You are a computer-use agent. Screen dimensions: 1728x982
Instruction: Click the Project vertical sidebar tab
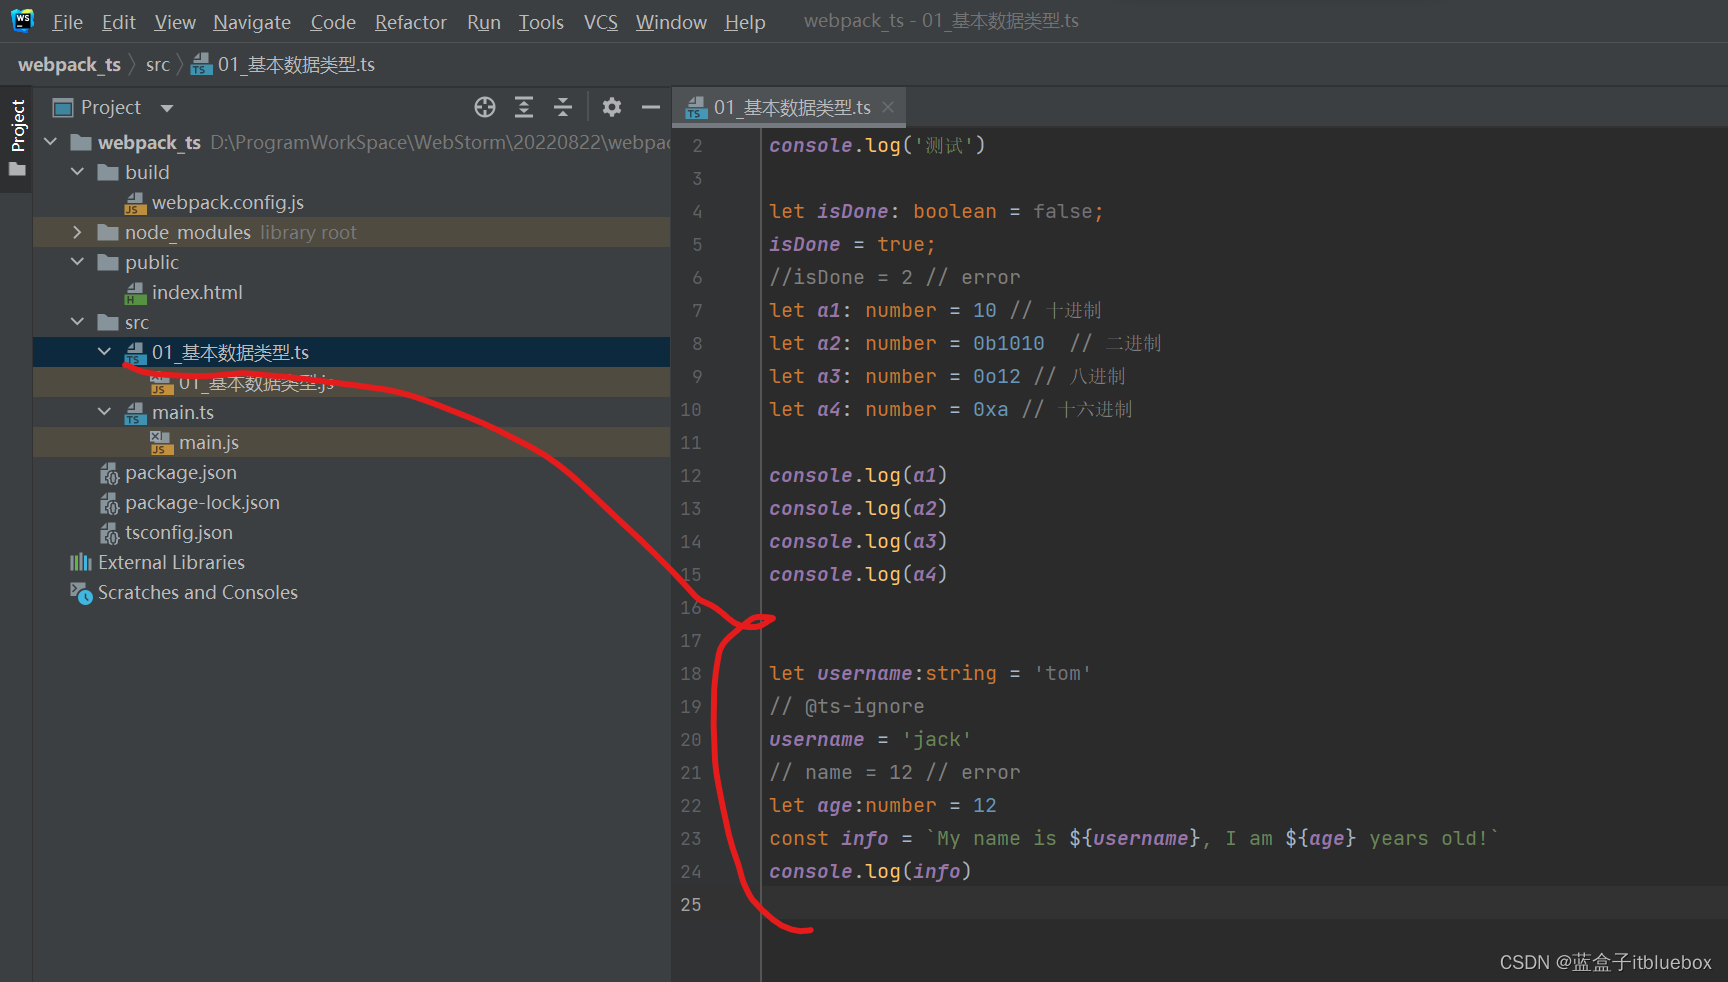17,125
